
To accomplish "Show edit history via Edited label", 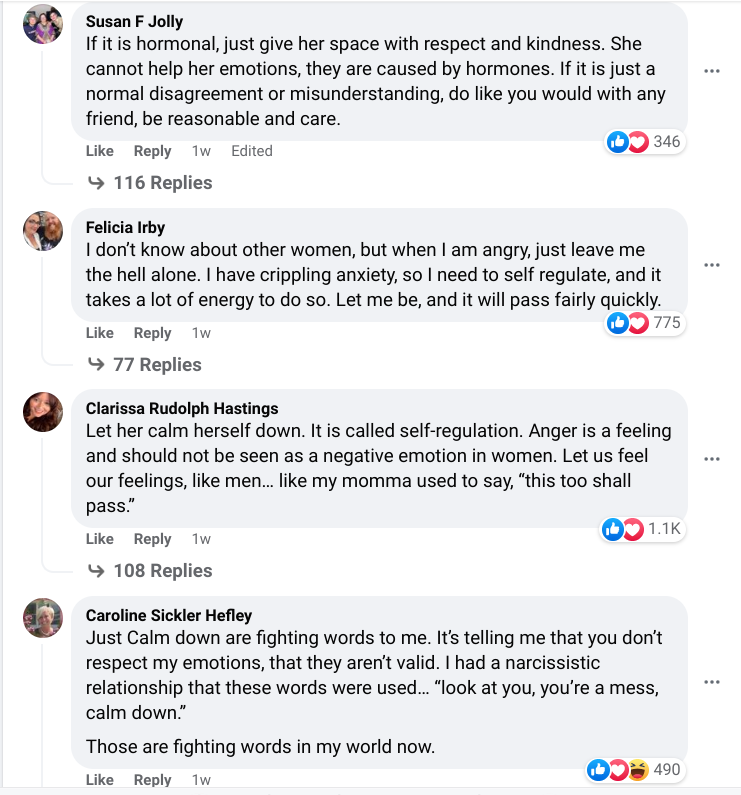I will [x=252, y=151].
